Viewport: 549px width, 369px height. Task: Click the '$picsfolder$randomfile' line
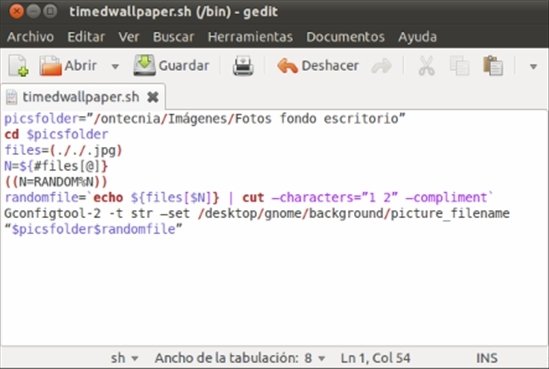click(93, 229)
